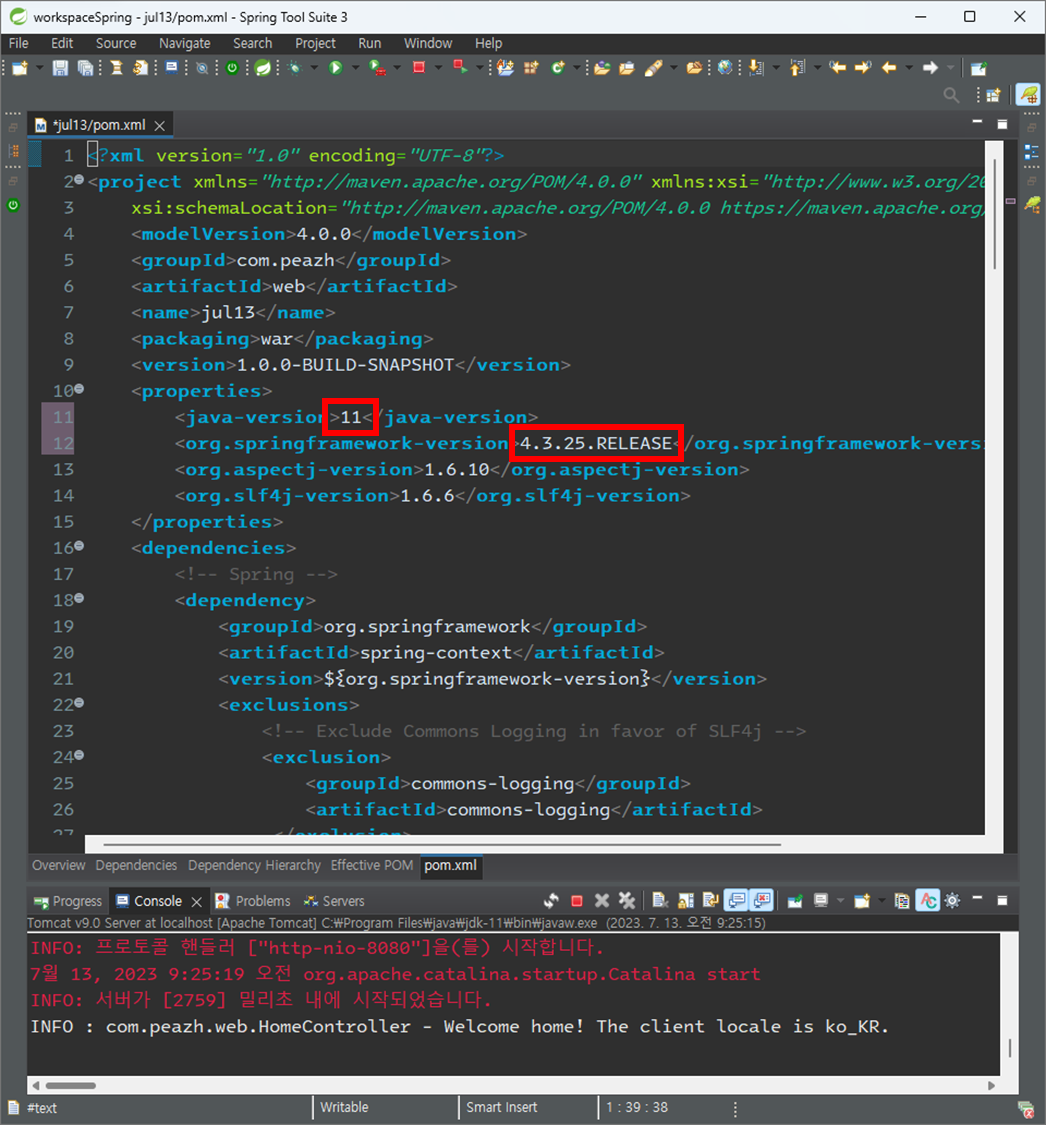Save the file with the floppy disk icon
1046x1125 pixels.
click(x=60, y=68)
